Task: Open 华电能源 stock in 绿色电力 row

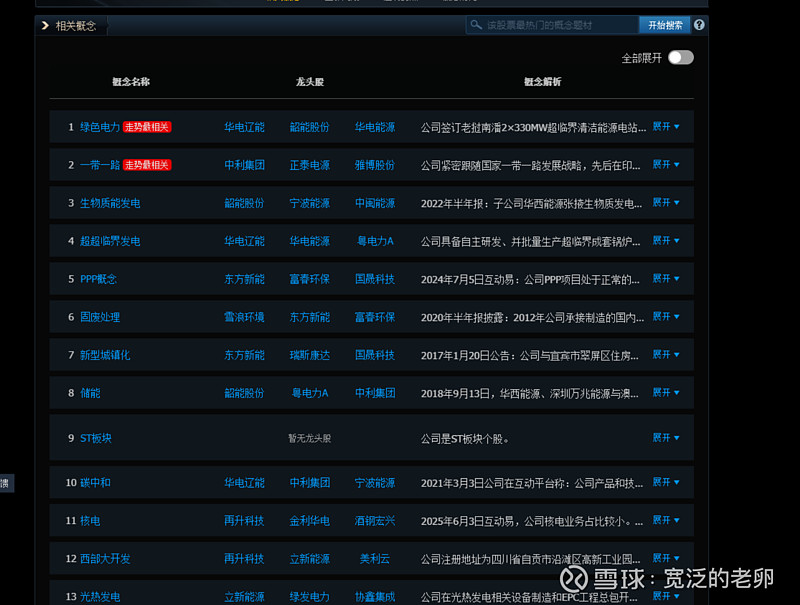Action: [x=375, y=127]
